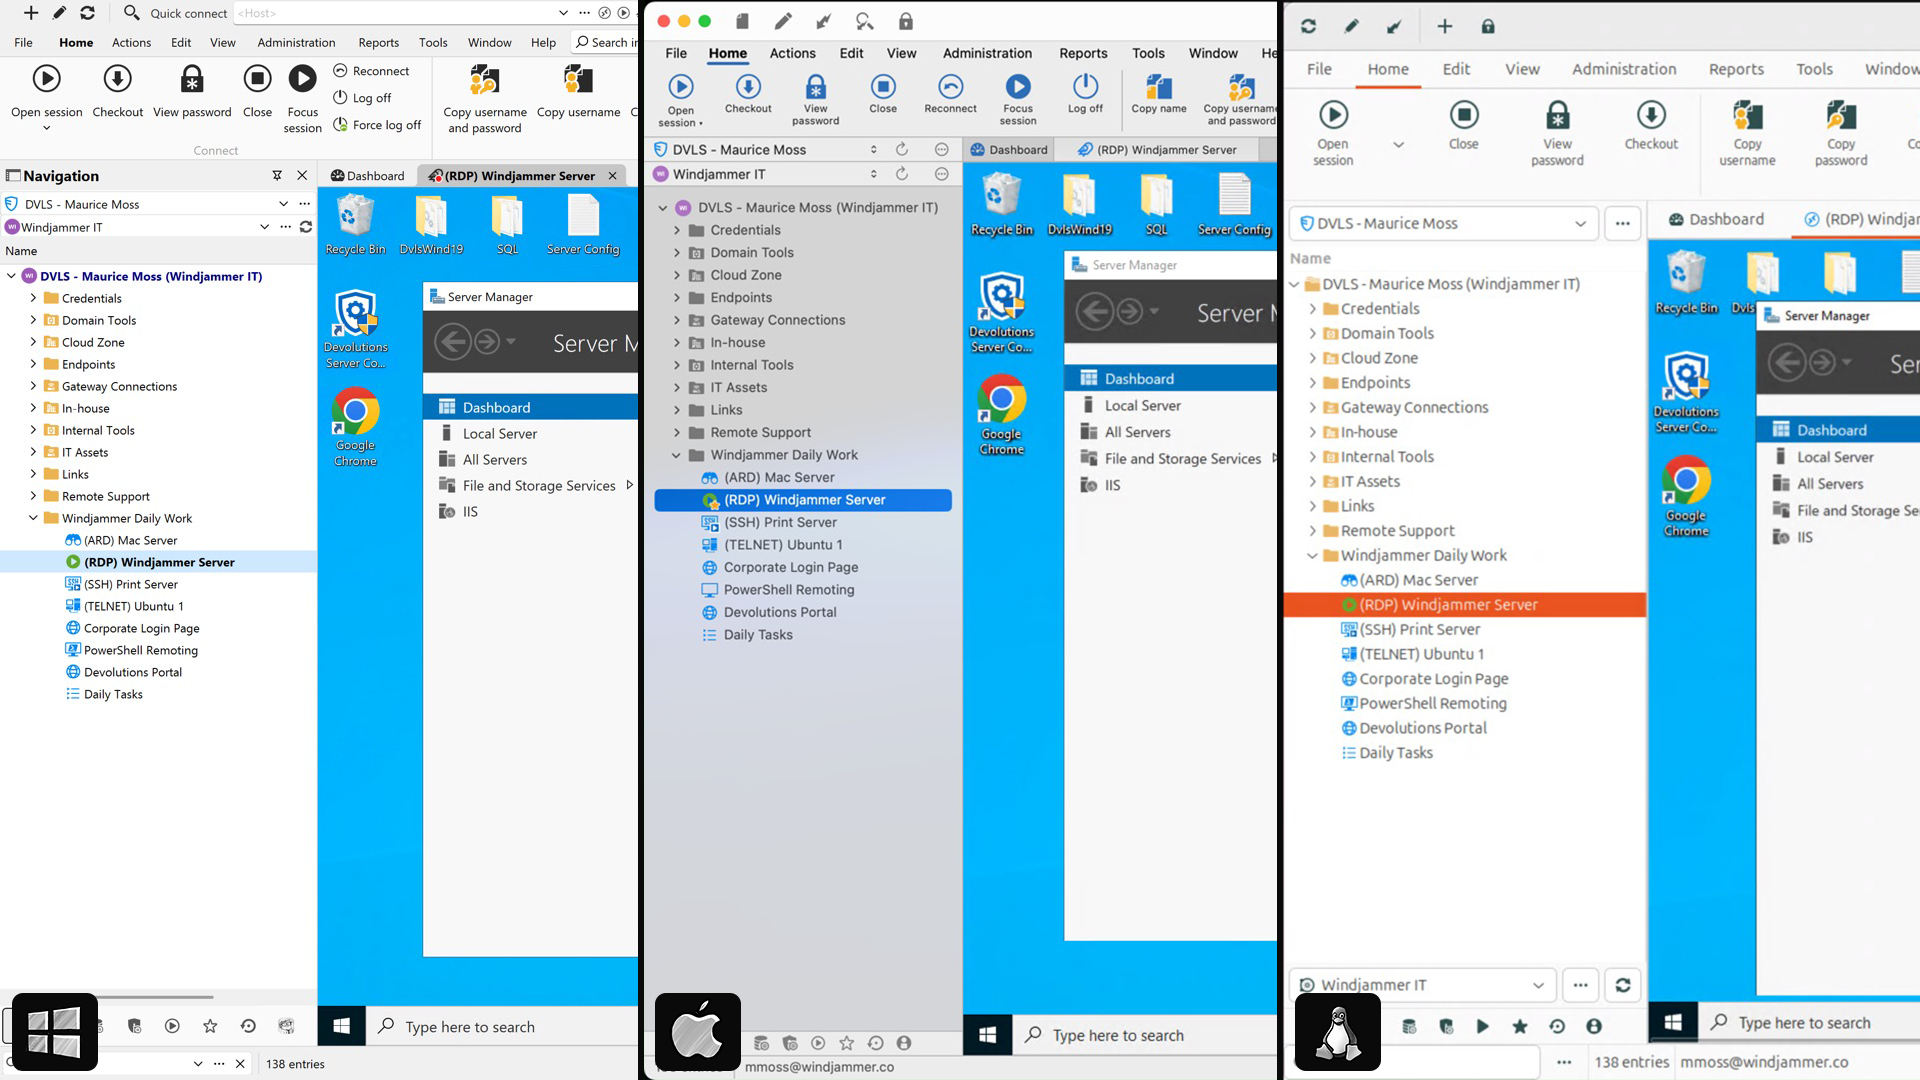Viewport: 1920px width, 1080px height.
Task: Click the Linux ribbon Close icon
Action: (1464, 115)
